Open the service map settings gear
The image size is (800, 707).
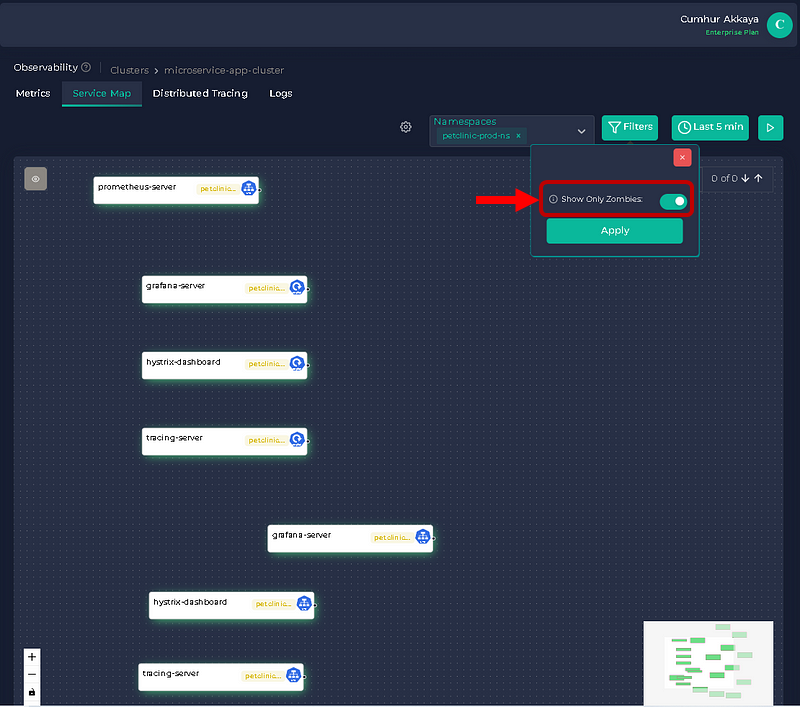pyautogui.click(x=406, y=127)
